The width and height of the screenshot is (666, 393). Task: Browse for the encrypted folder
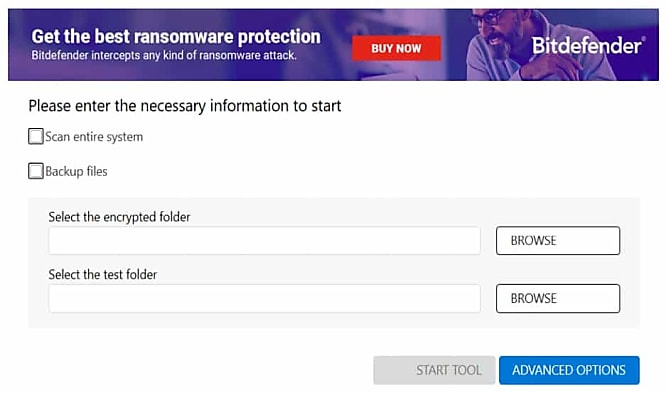(558, 240)
